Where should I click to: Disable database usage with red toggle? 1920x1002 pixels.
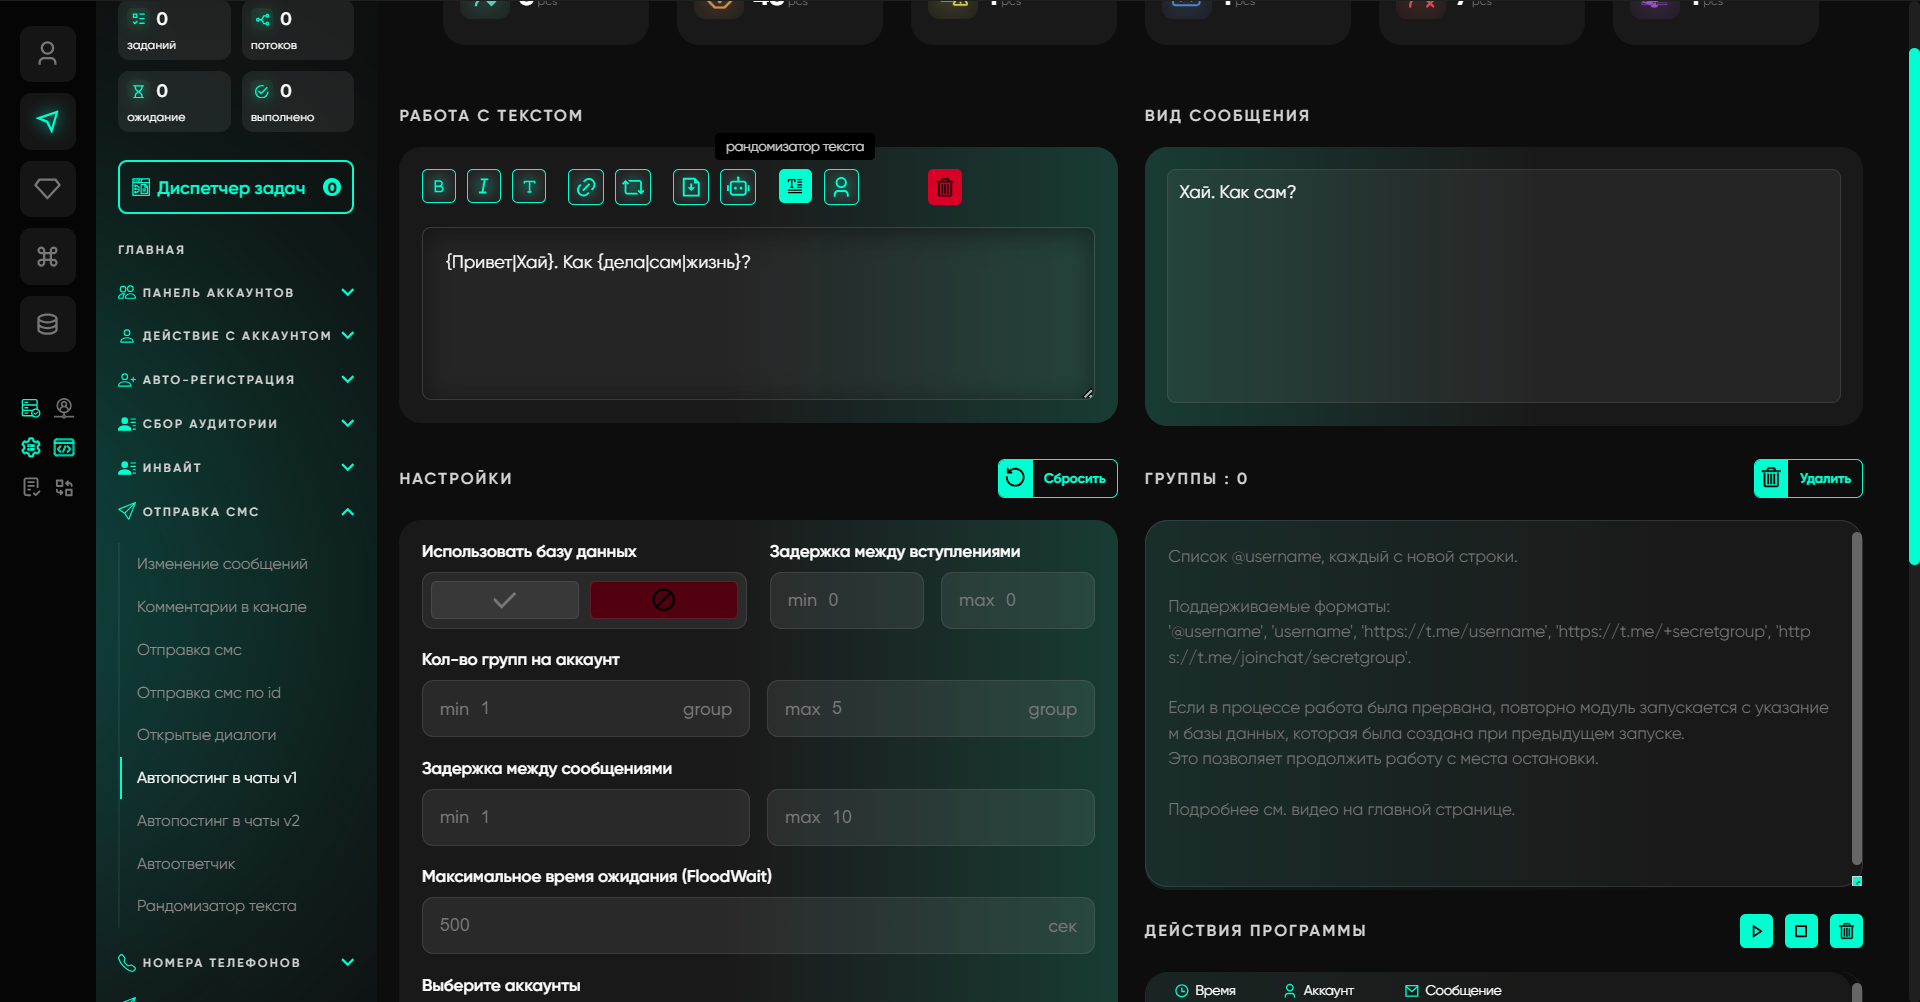663,600
